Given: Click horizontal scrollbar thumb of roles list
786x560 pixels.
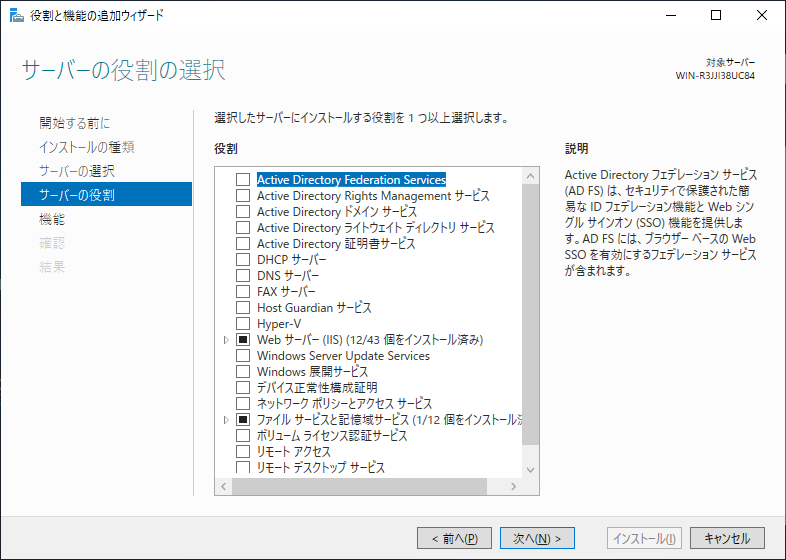Looking at the screenshot, I should [359, 486].
